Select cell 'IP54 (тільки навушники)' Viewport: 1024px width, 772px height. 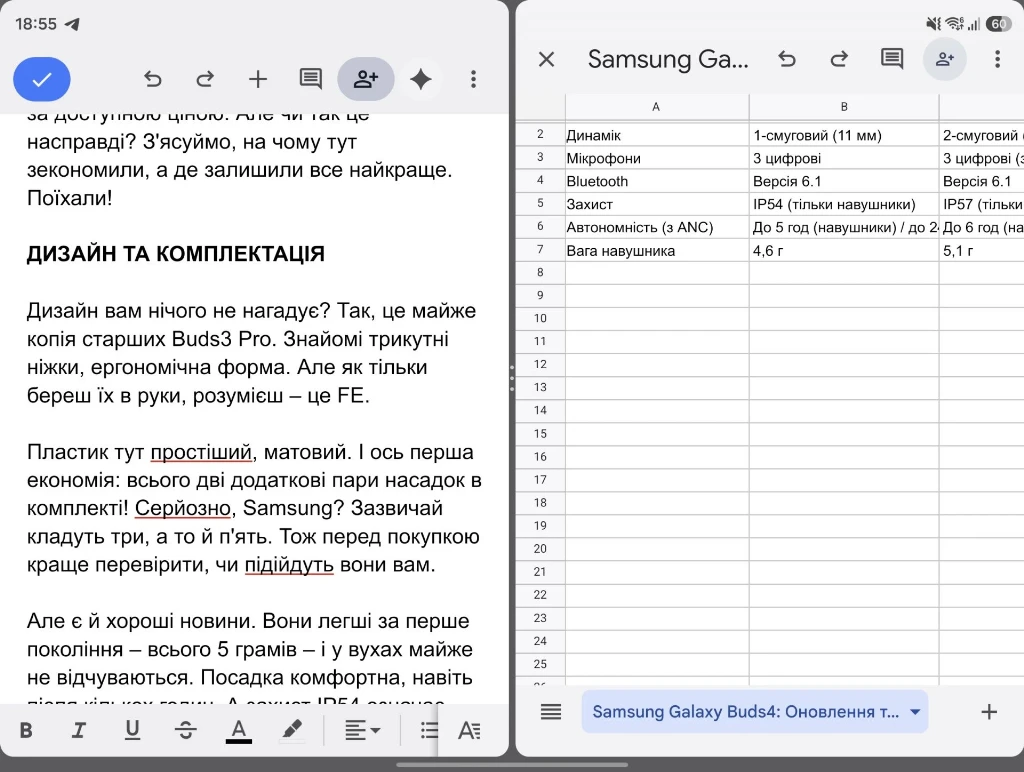tap(844, 204)
